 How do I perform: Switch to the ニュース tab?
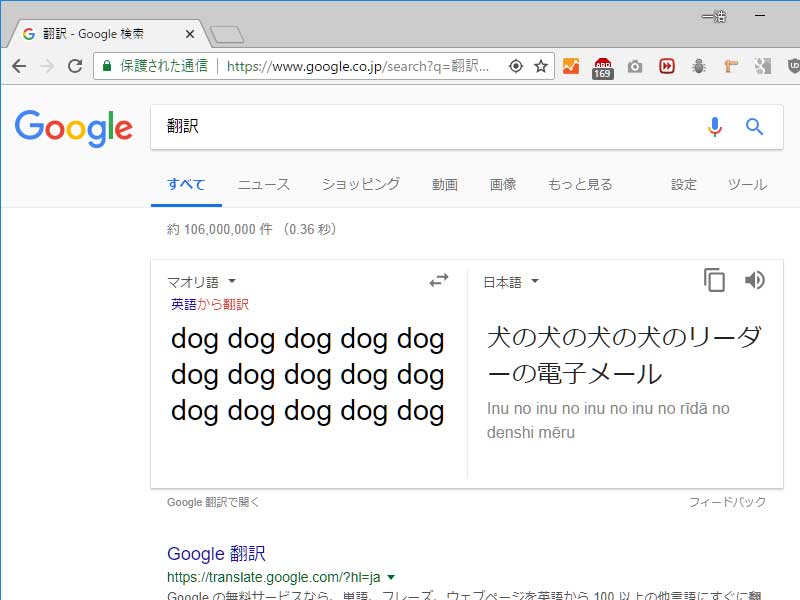(264, 184)
